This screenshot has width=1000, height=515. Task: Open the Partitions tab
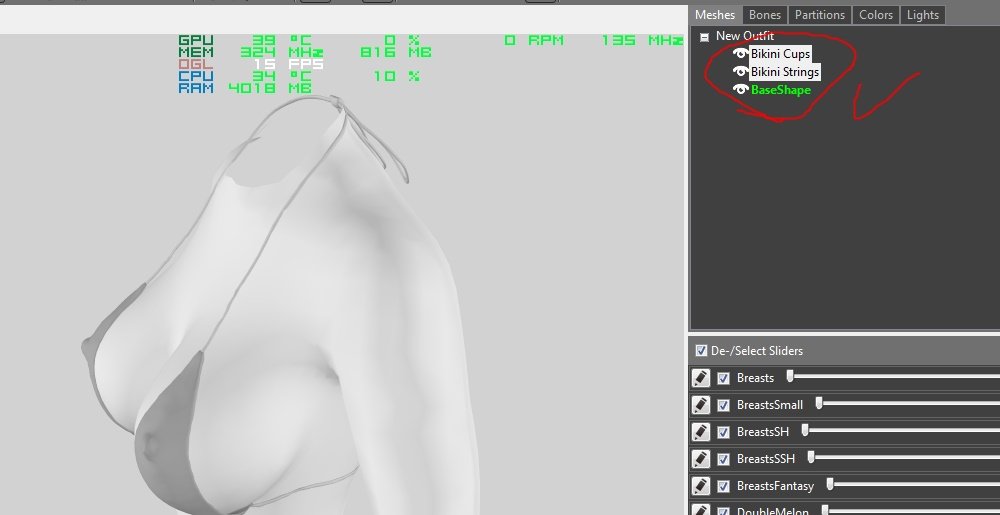[820, 15]
